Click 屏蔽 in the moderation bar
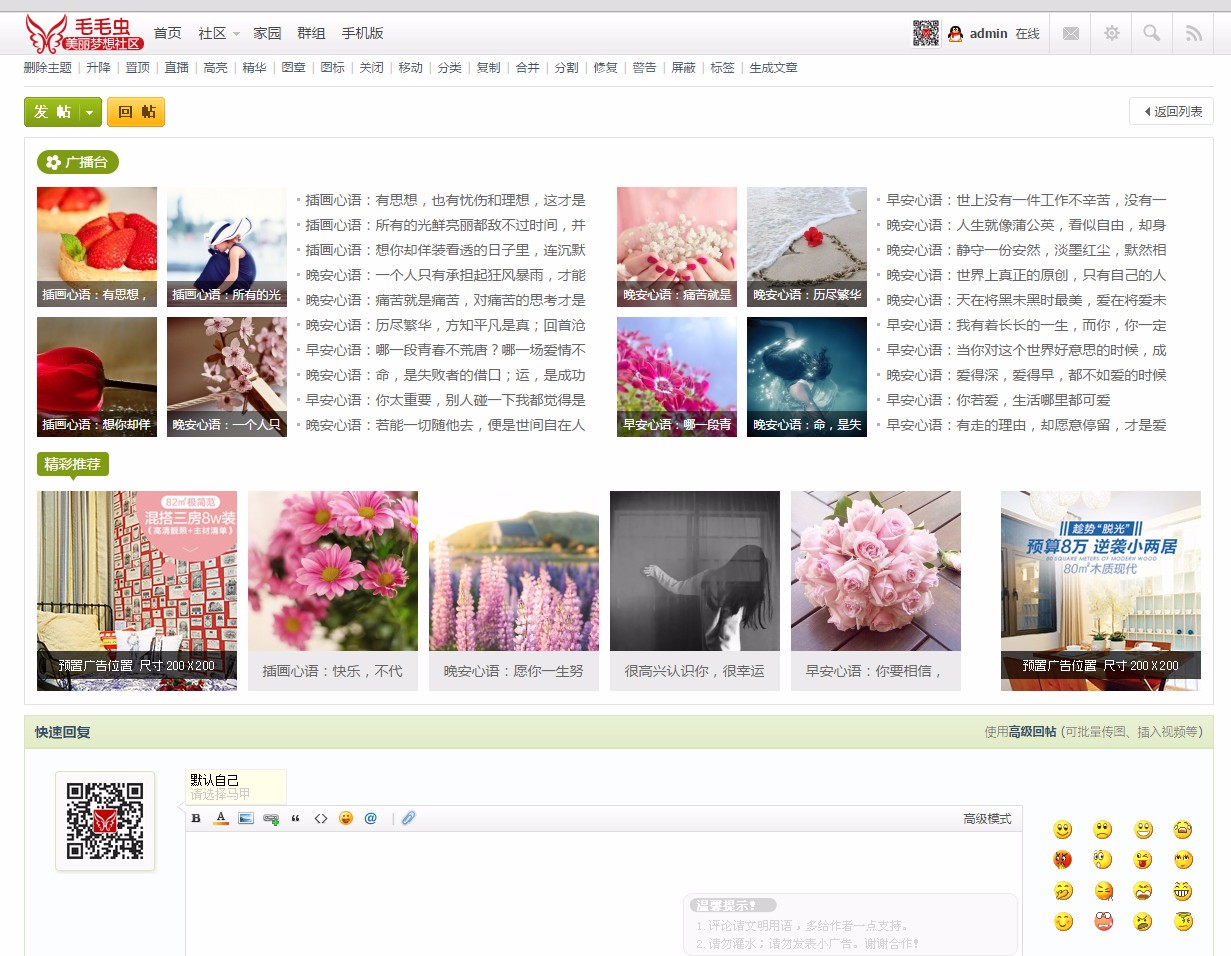This screenshot has height=956, width=1231. (x=684, y=68)
